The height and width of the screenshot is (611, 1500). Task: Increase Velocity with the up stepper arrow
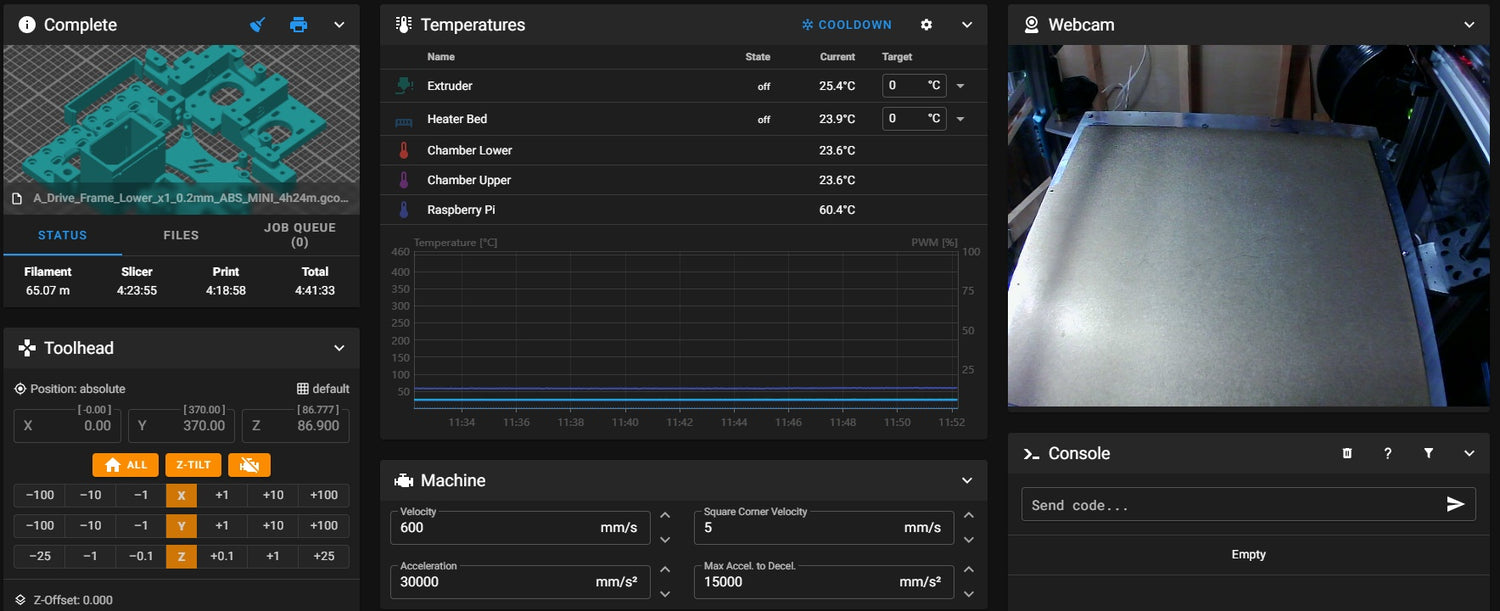pos(665,516)
